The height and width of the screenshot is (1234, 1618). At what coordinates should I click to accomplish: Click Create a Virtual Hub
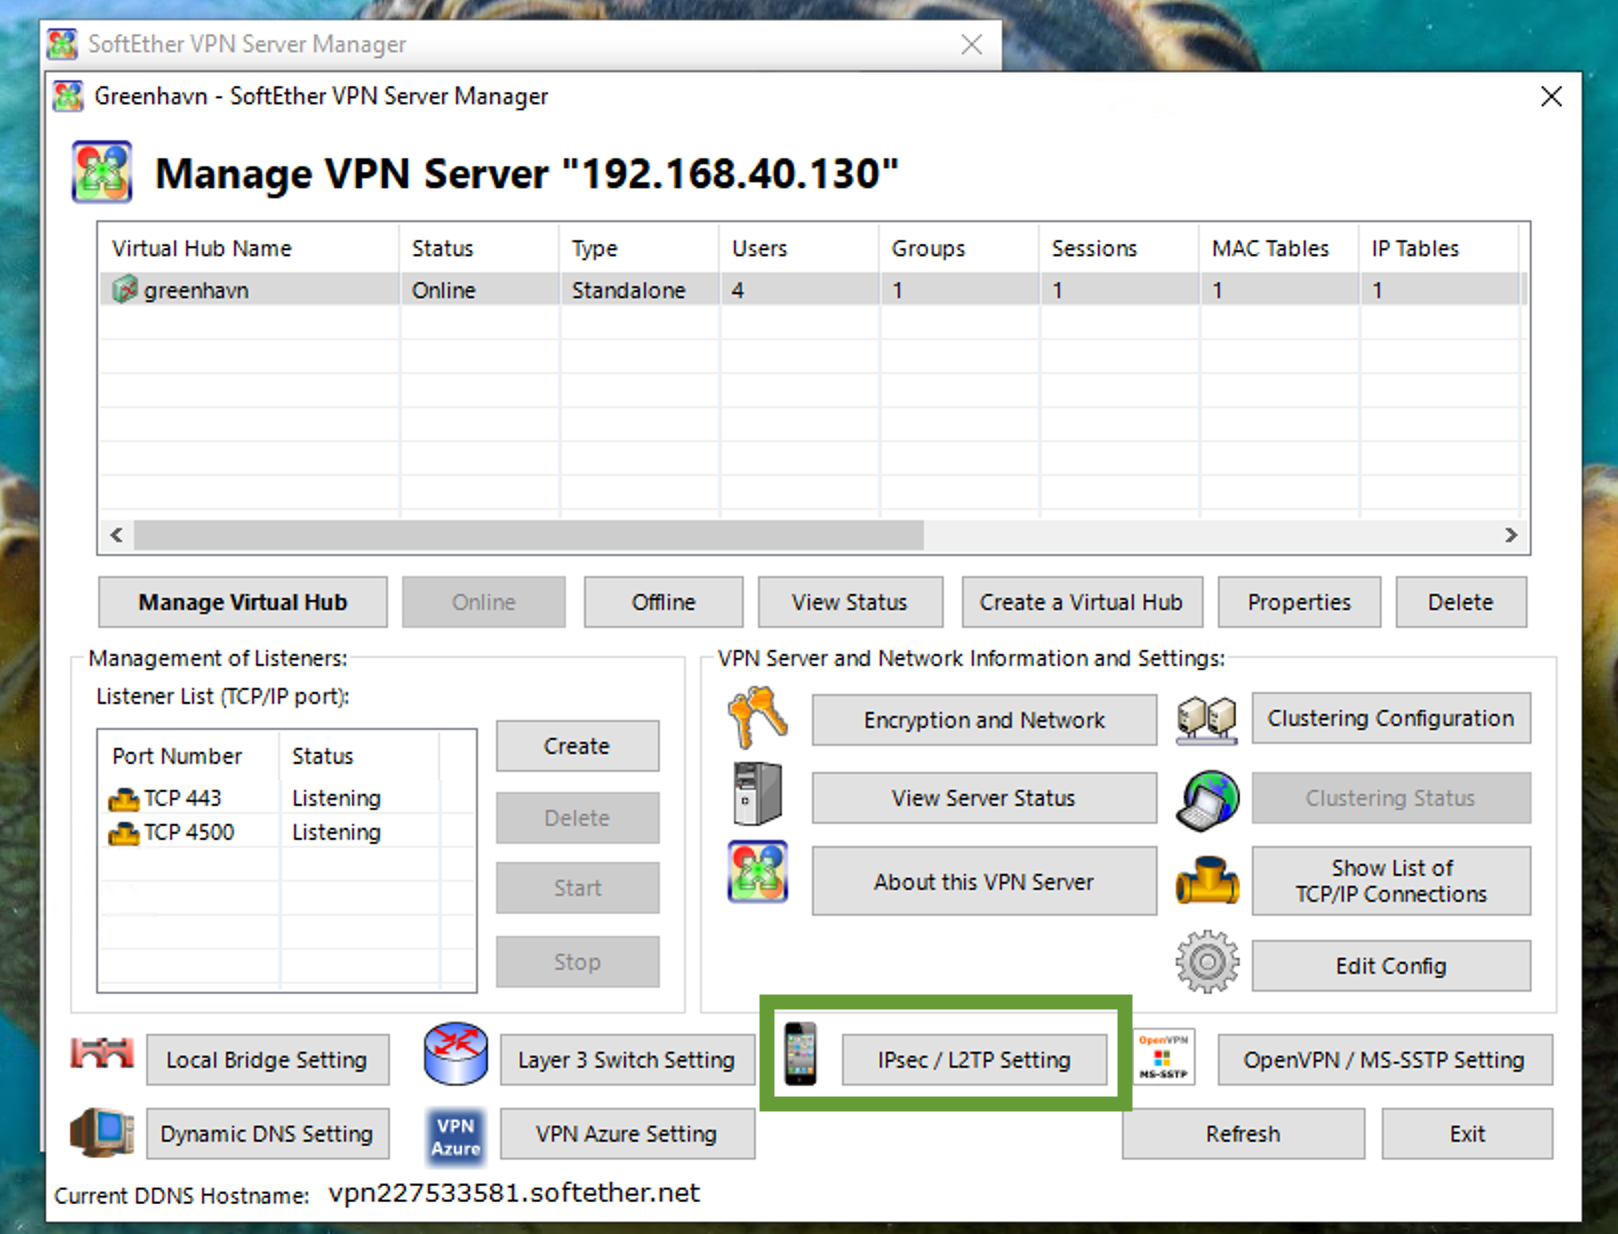(x=1082, y=602)
